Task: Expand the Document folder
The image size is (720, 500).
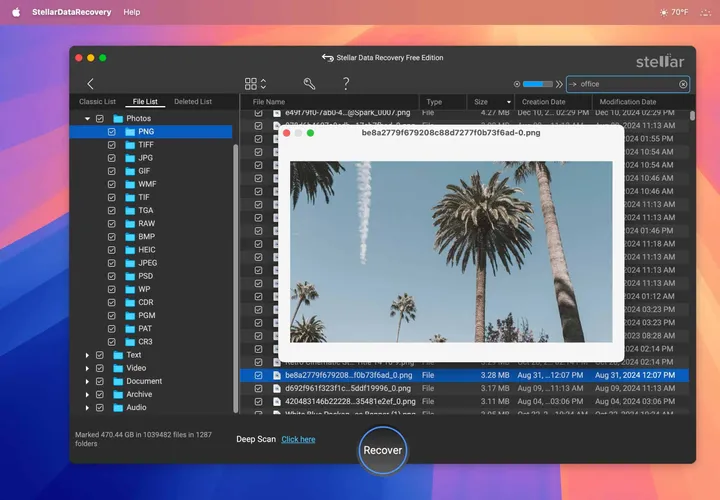Action: (x=87, y=381)
